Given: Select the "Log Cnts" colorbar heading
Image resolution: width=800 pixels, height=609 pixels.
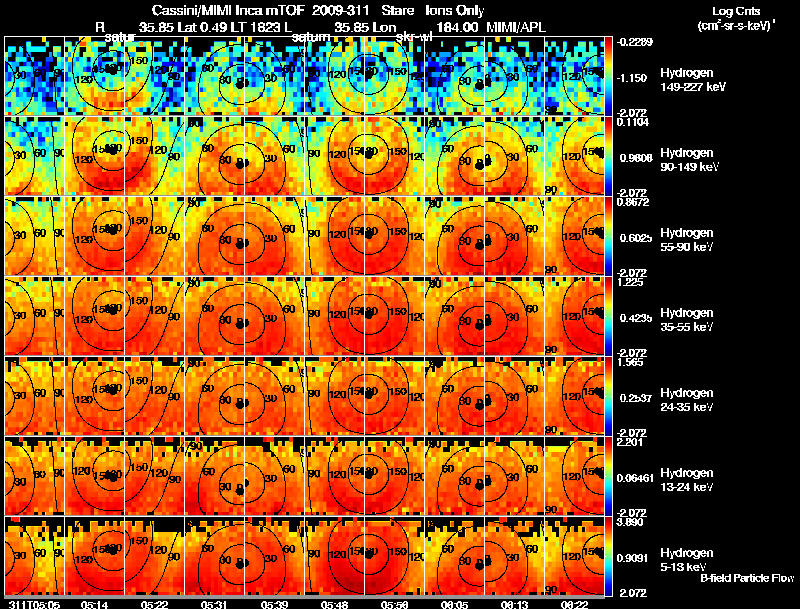Looking at the screenshot, I should coord(735,11).
